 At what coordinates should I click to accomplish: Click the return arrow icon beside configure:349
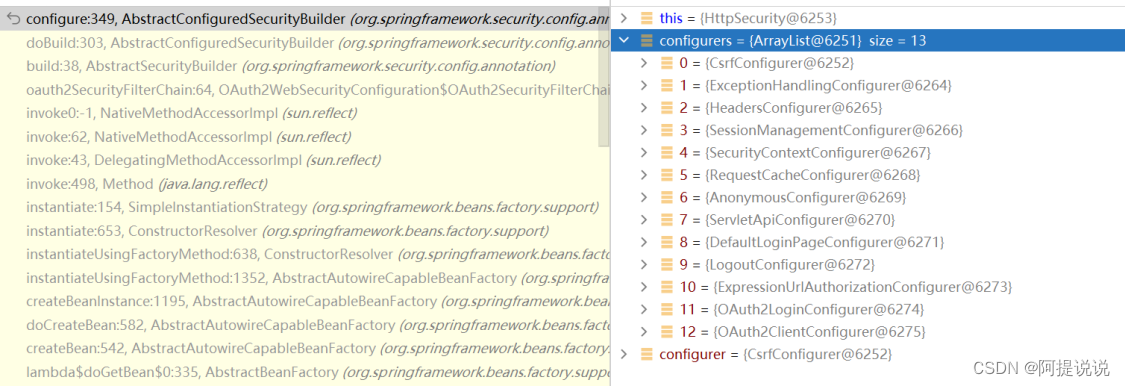coord(13,19)
